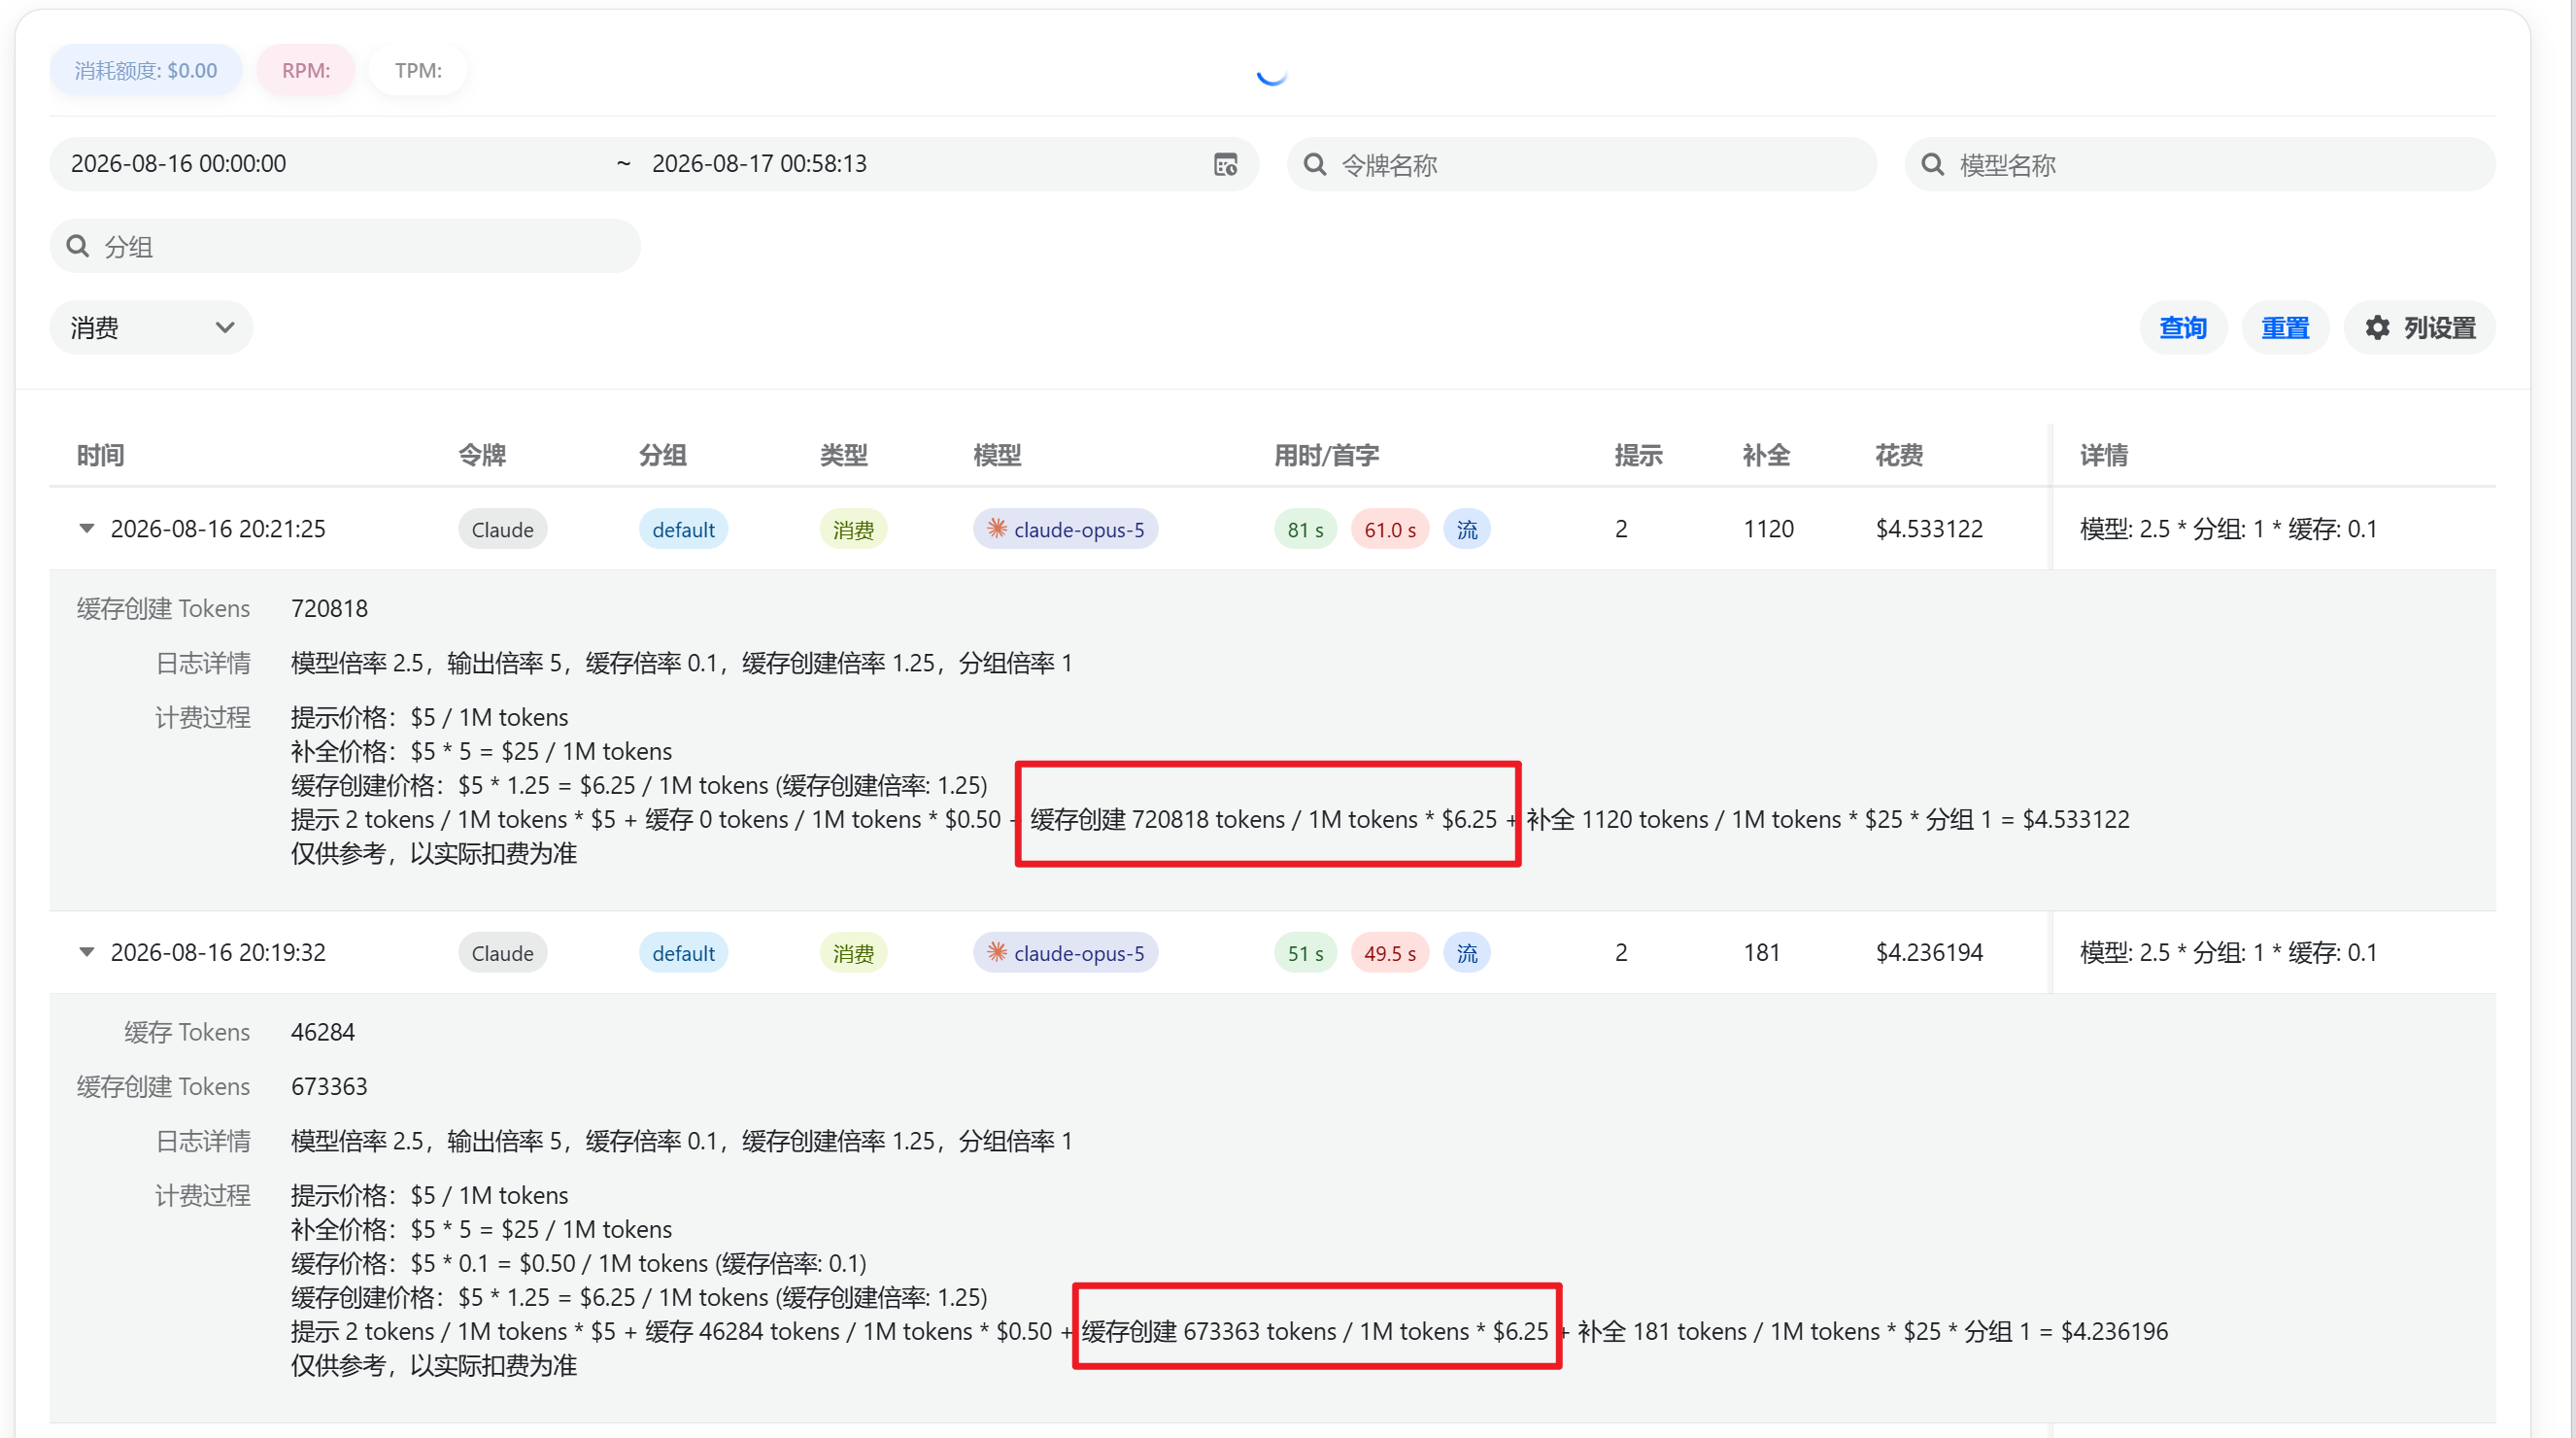
Task: Click the 重置 reset button
Action: pyautogui.click(x=2285, y=328)
